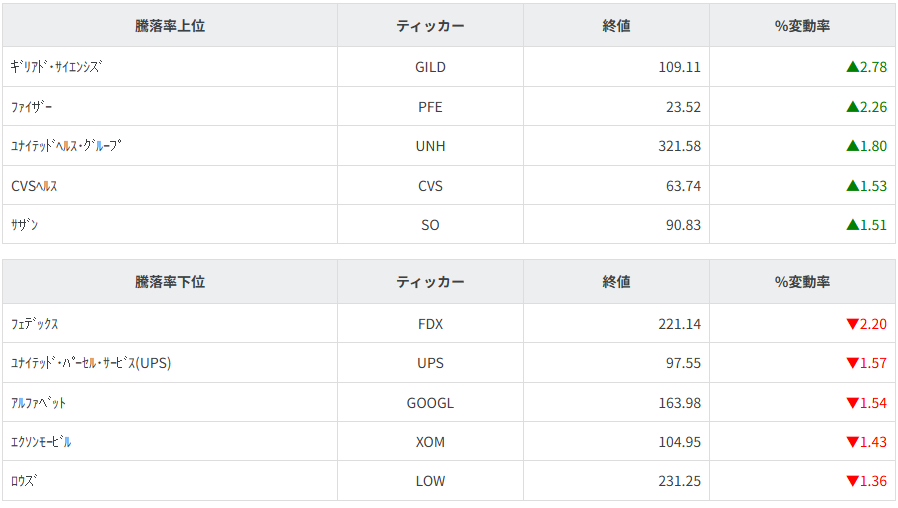Click the top table's ティッカー header
Screen dimensions: 898x508
(x=430, y=26)
